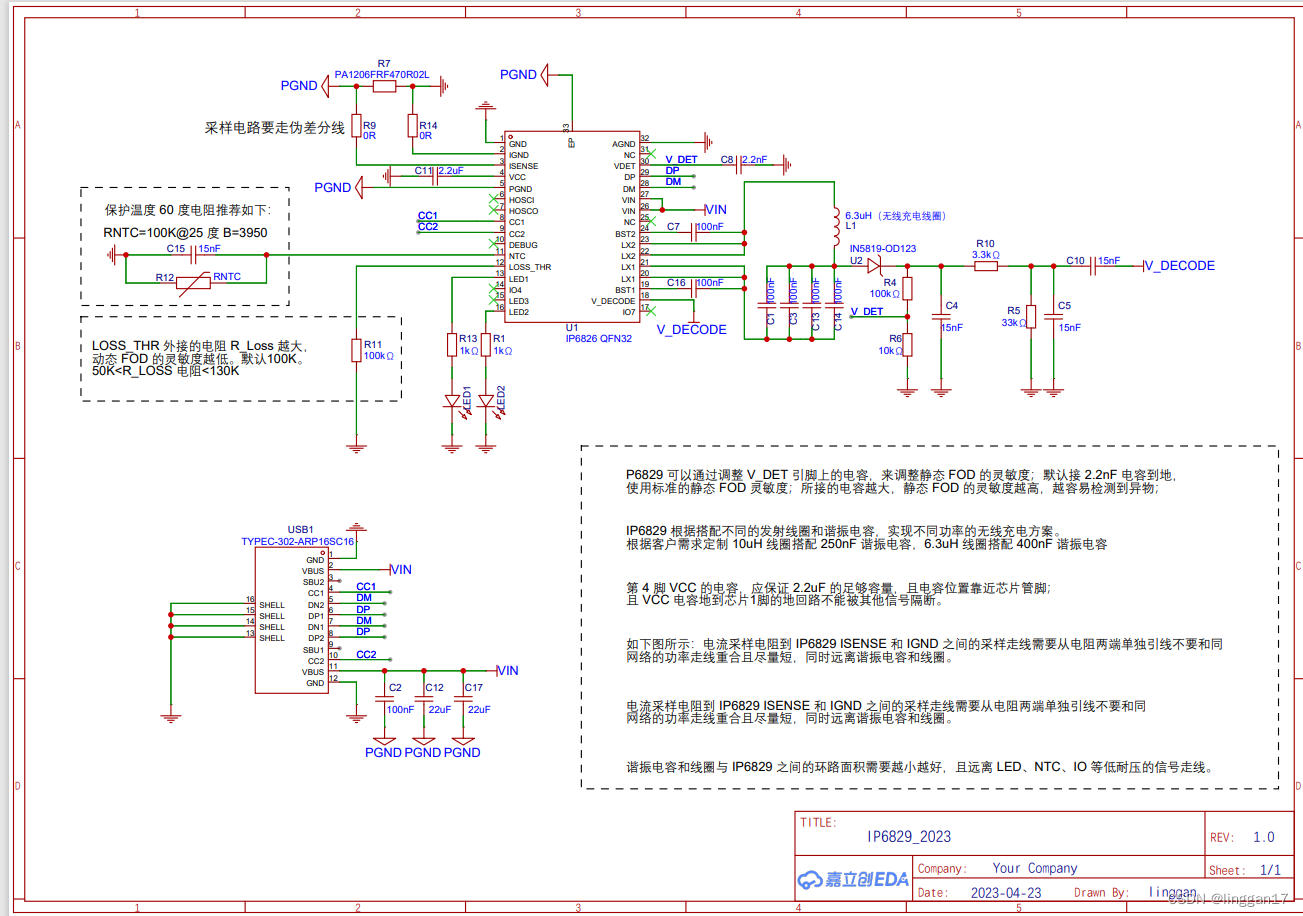Select the U1 IP6826 chip body

click(x=571, y=229)
